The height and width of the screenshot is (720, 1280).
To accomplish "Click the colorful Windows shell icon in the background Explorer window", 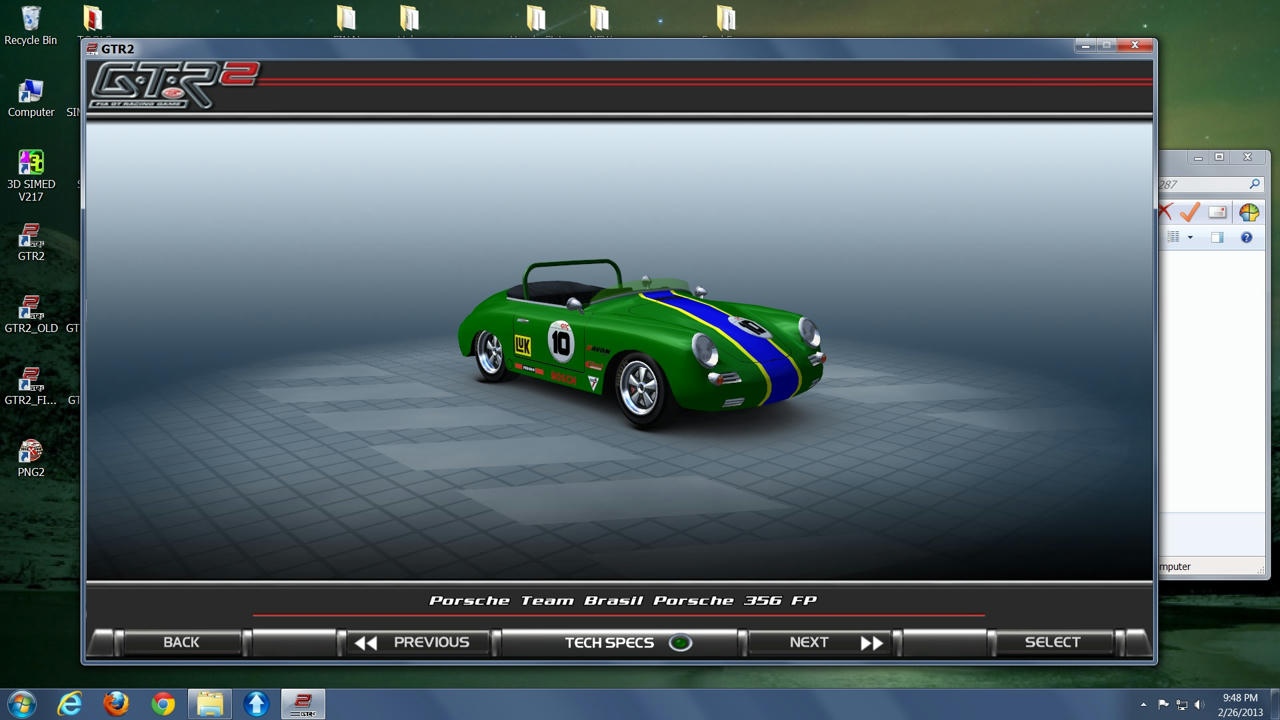I will click(x=1249, y=211).
